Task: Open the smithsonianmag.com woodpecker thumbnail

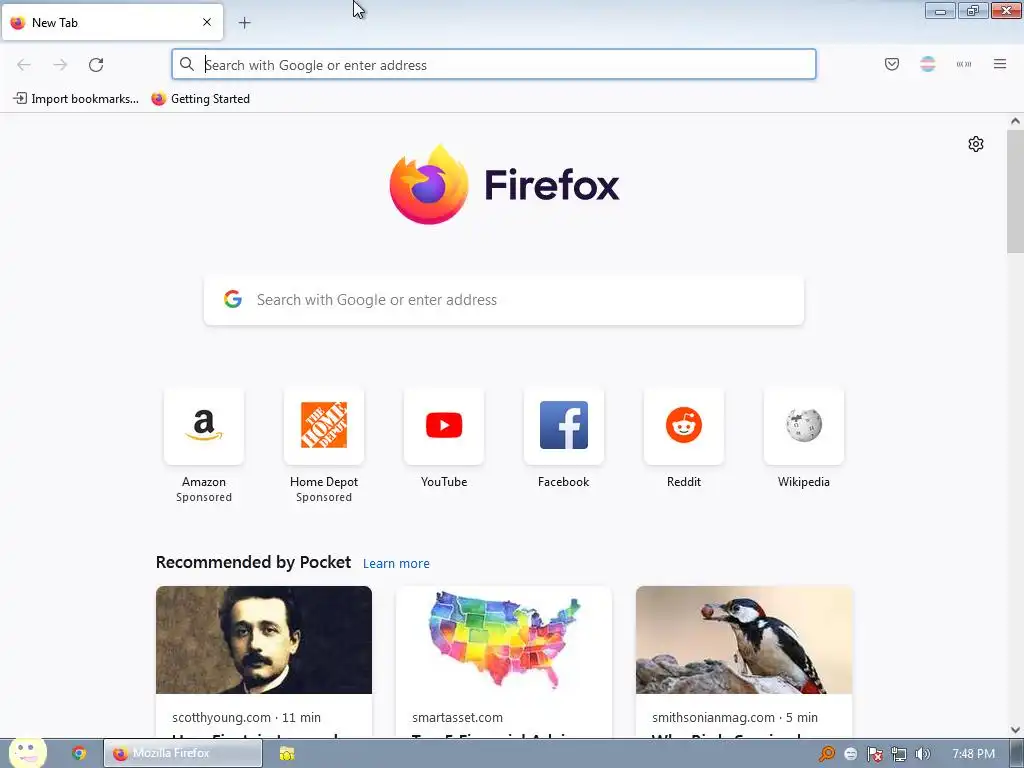Action: [744, 640]
